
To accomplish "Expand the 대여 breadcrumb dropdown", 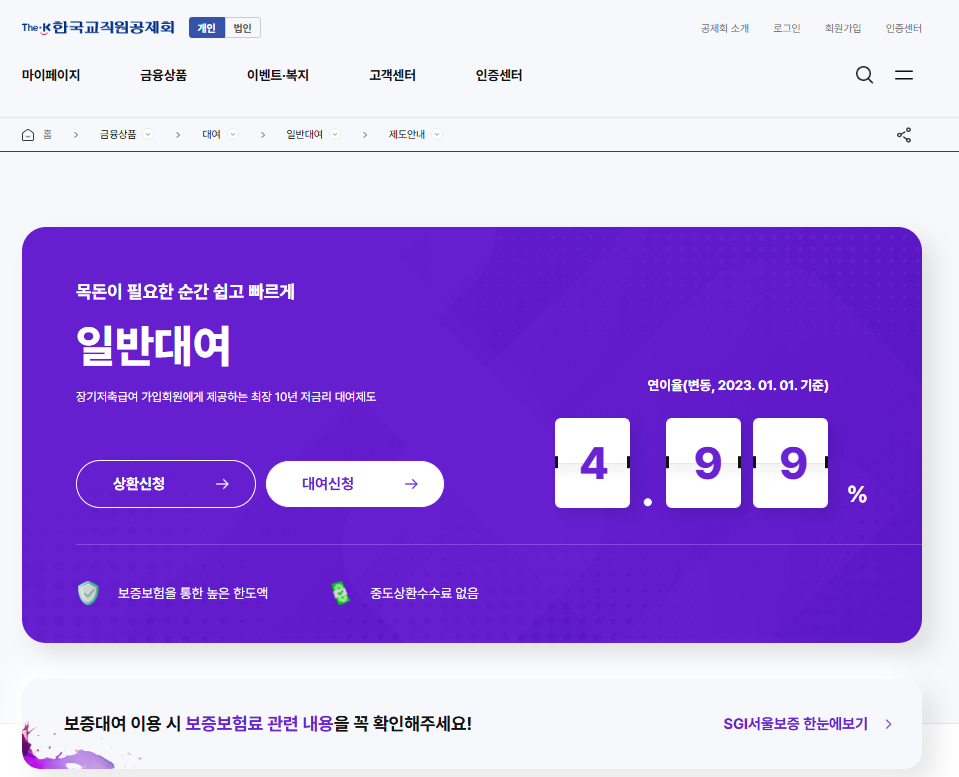I will [x=233, y=134].
